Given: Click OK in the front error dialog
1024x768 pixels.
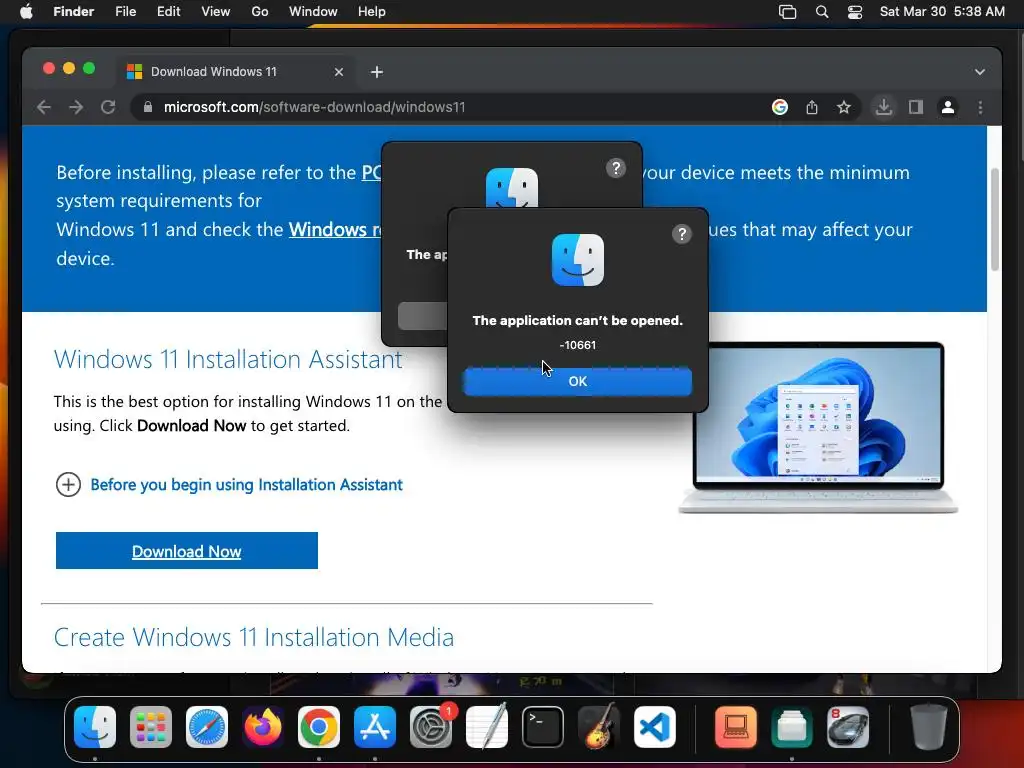Looking at the screenshot, I should tap(577, 381).
